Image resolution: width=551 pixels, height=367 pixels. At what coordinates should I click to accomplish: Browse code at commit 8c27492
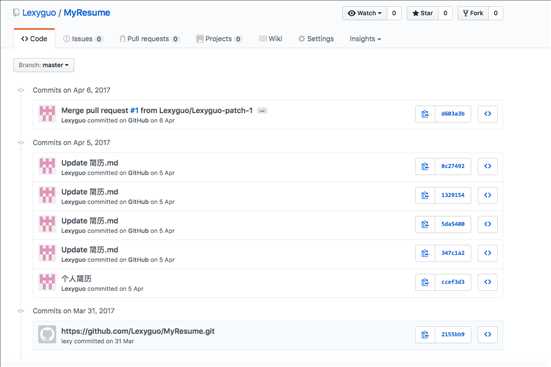coord(487,166)
